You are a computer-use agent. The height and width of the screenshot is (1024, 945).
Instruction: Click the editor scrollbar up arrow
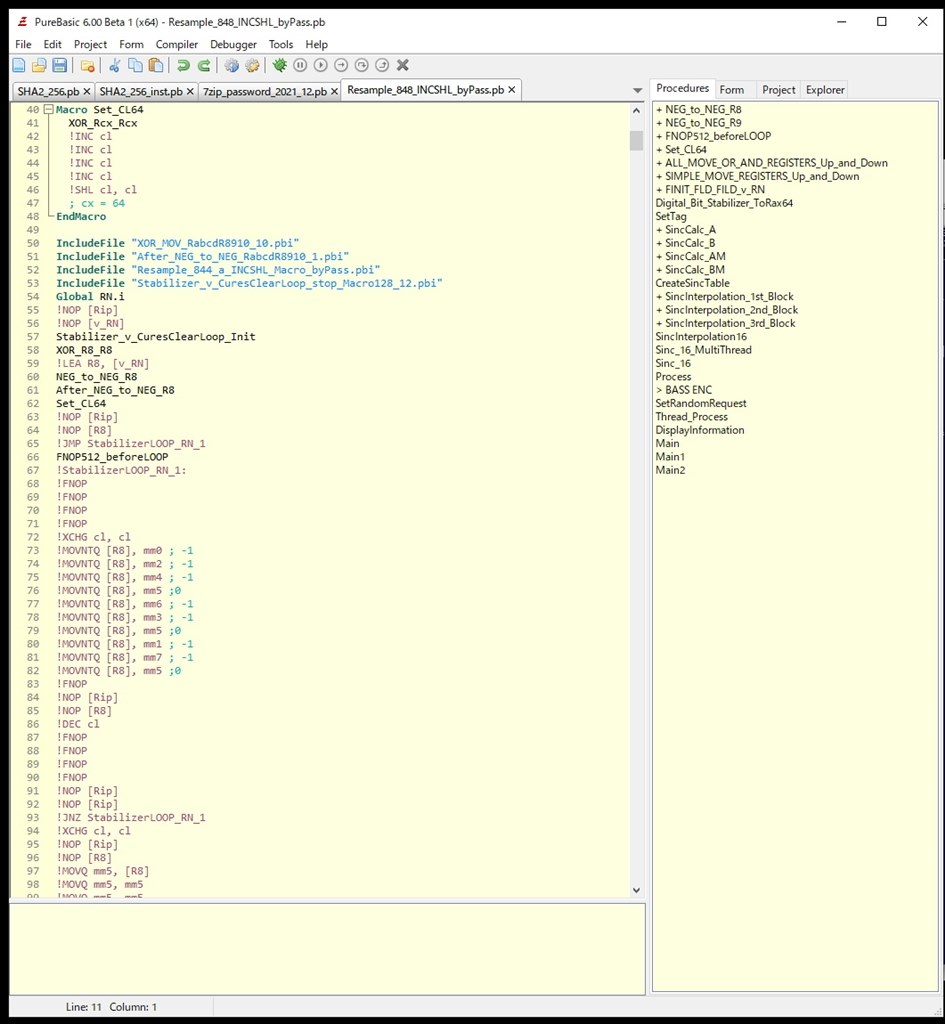(636, 111)
